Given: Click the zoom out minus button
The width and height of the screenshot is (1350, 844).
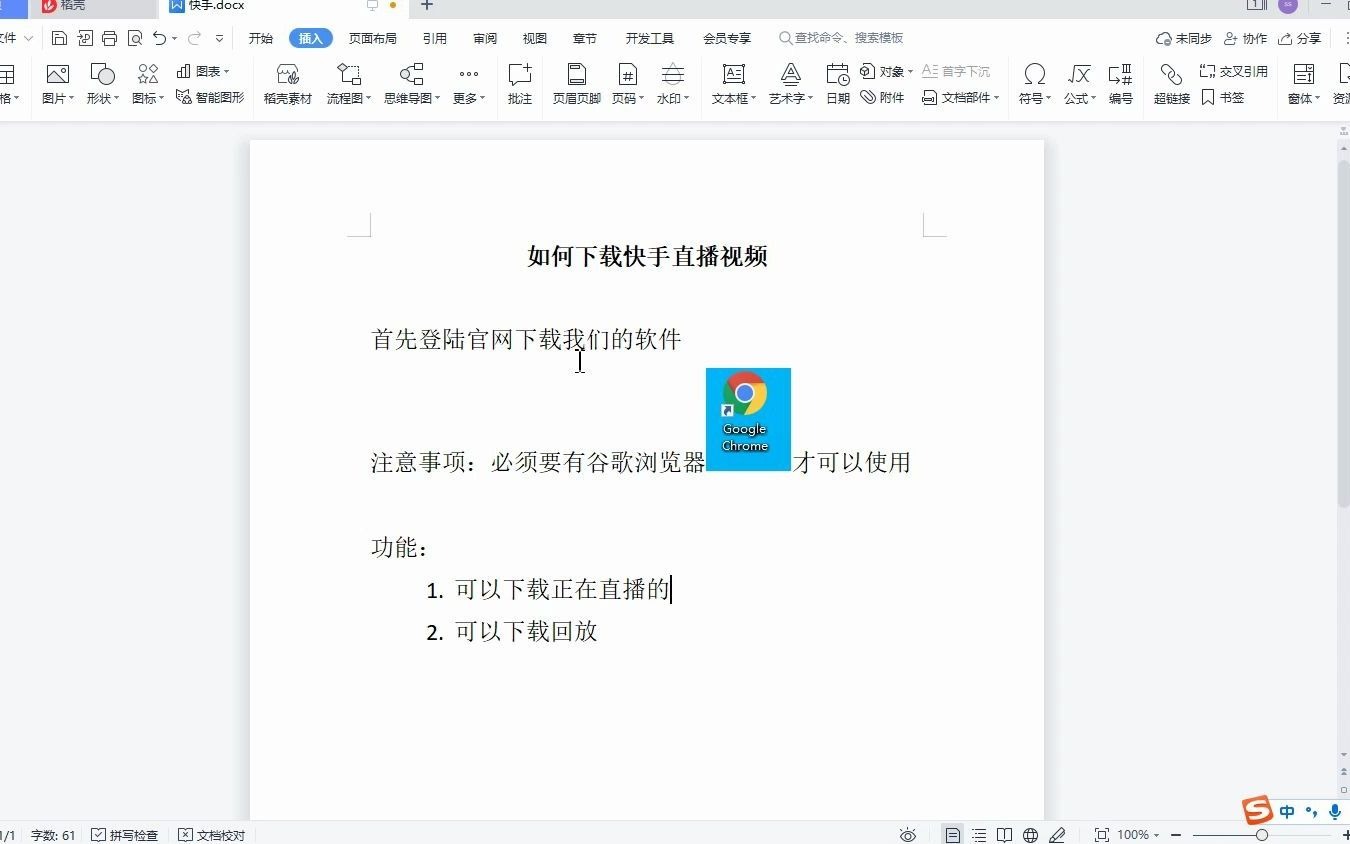Looking at the screenshot, I should [x=1176, y=835].
